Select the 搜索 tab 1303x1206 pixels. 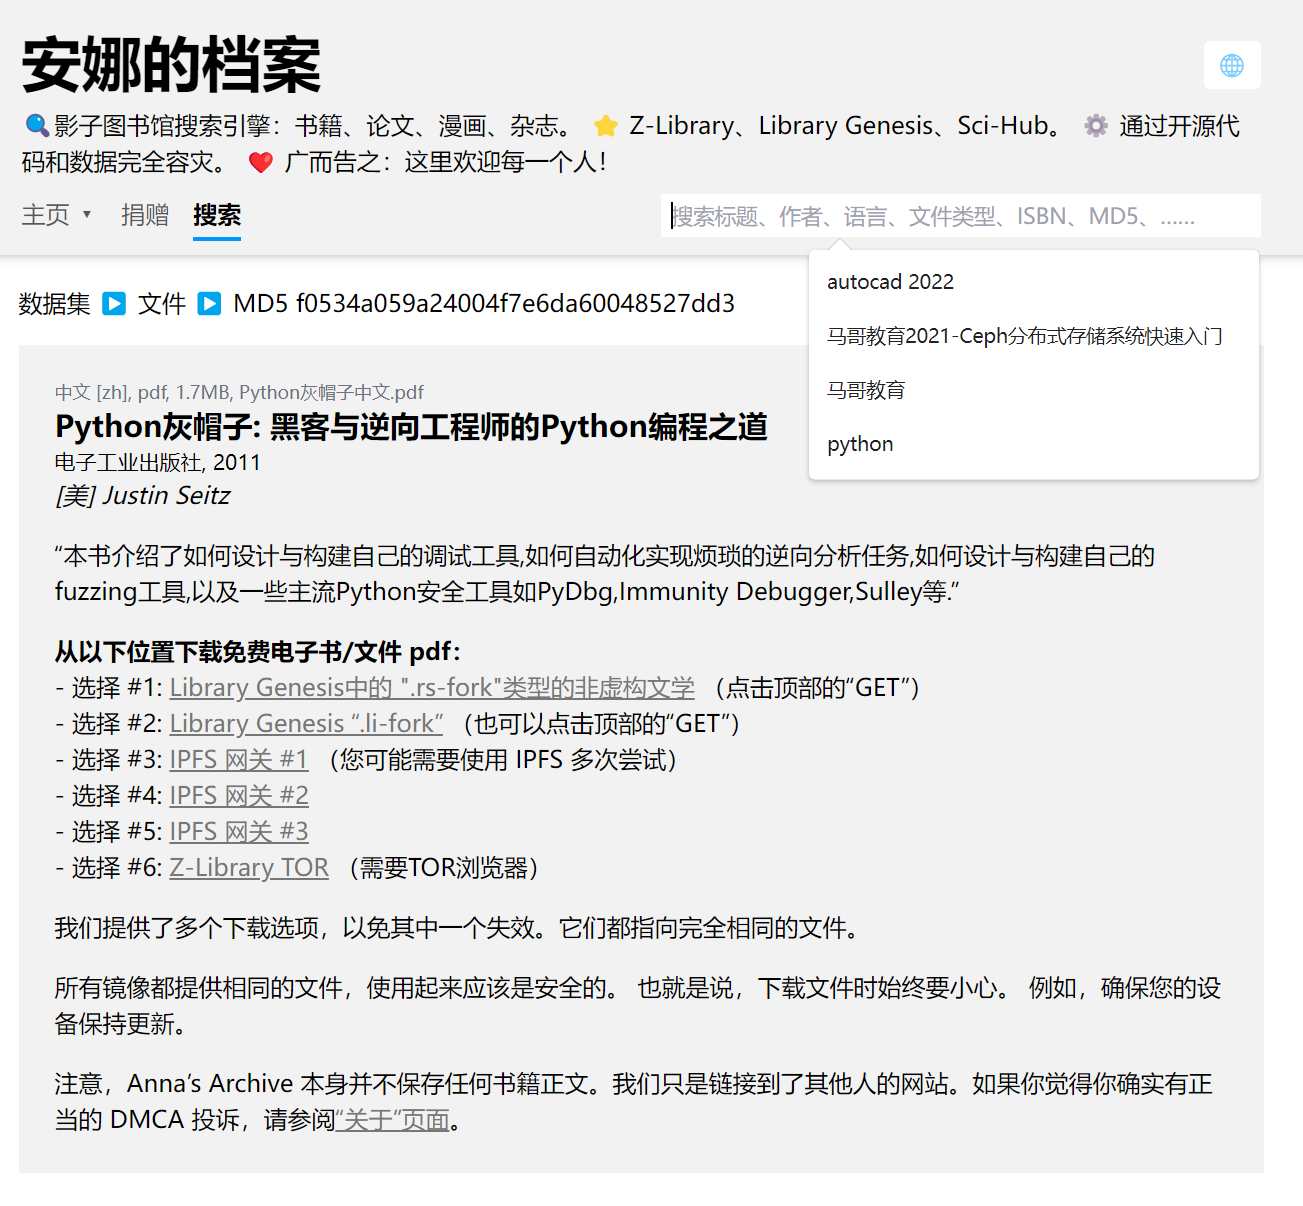tap(217, 215)
